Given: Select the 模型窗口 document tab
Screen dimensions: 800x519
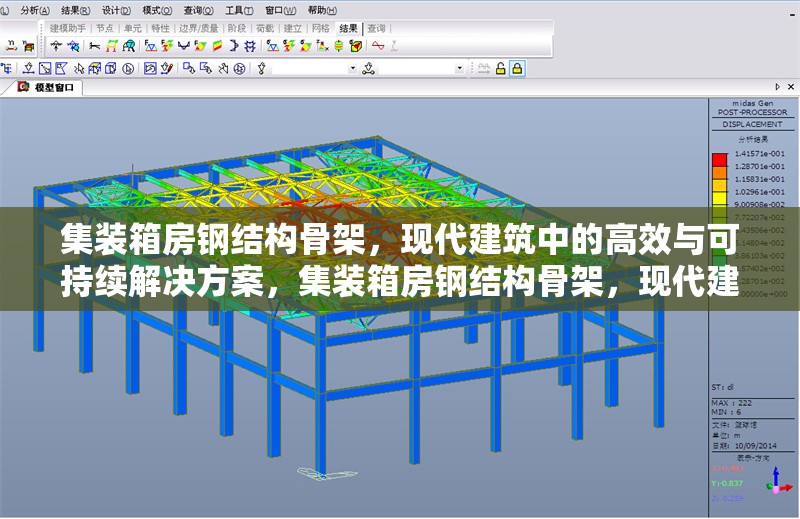Looking at the screenshot, I should pyautogui.click(x=52, y=88).
